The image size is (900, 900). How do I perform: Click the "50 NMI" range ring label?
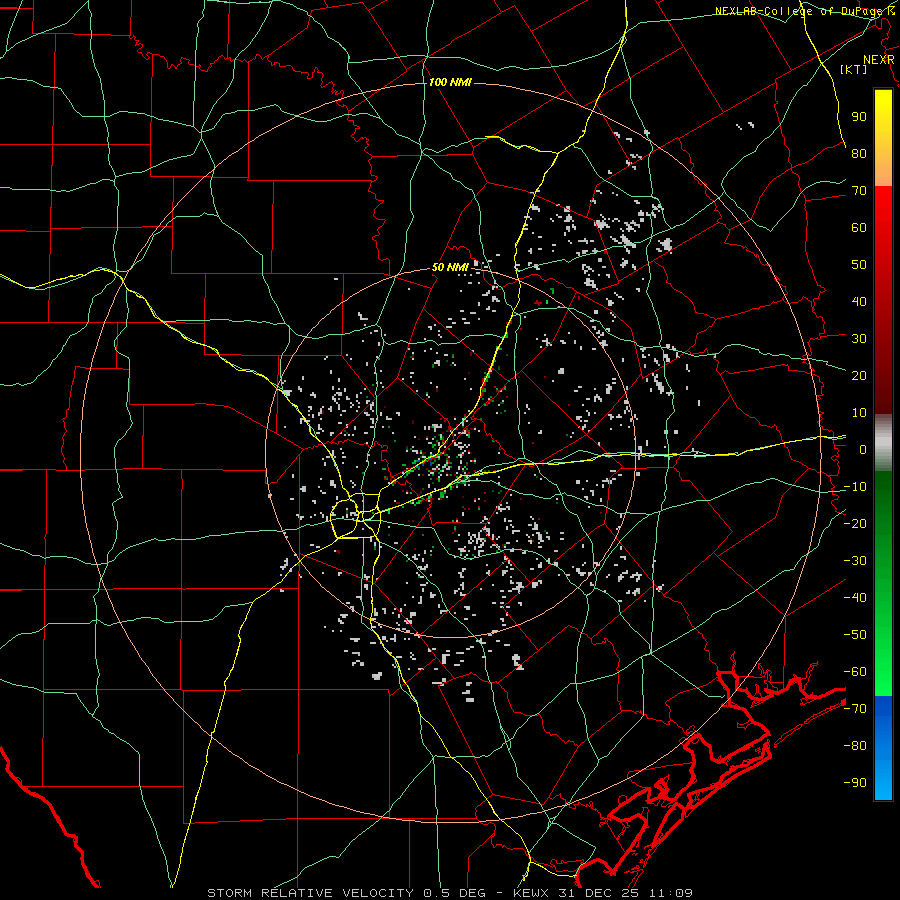click(450, 267)
